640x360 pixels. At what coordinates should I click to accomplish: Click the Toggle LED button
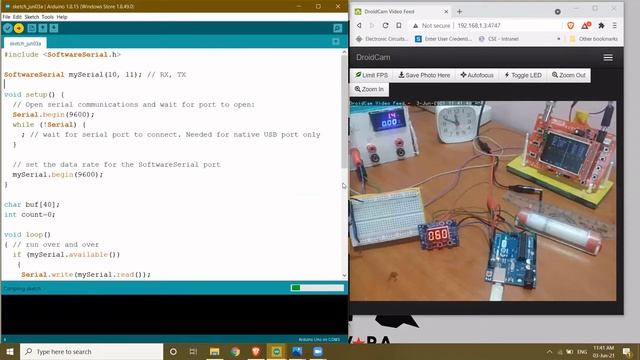(x=523, y=75)
